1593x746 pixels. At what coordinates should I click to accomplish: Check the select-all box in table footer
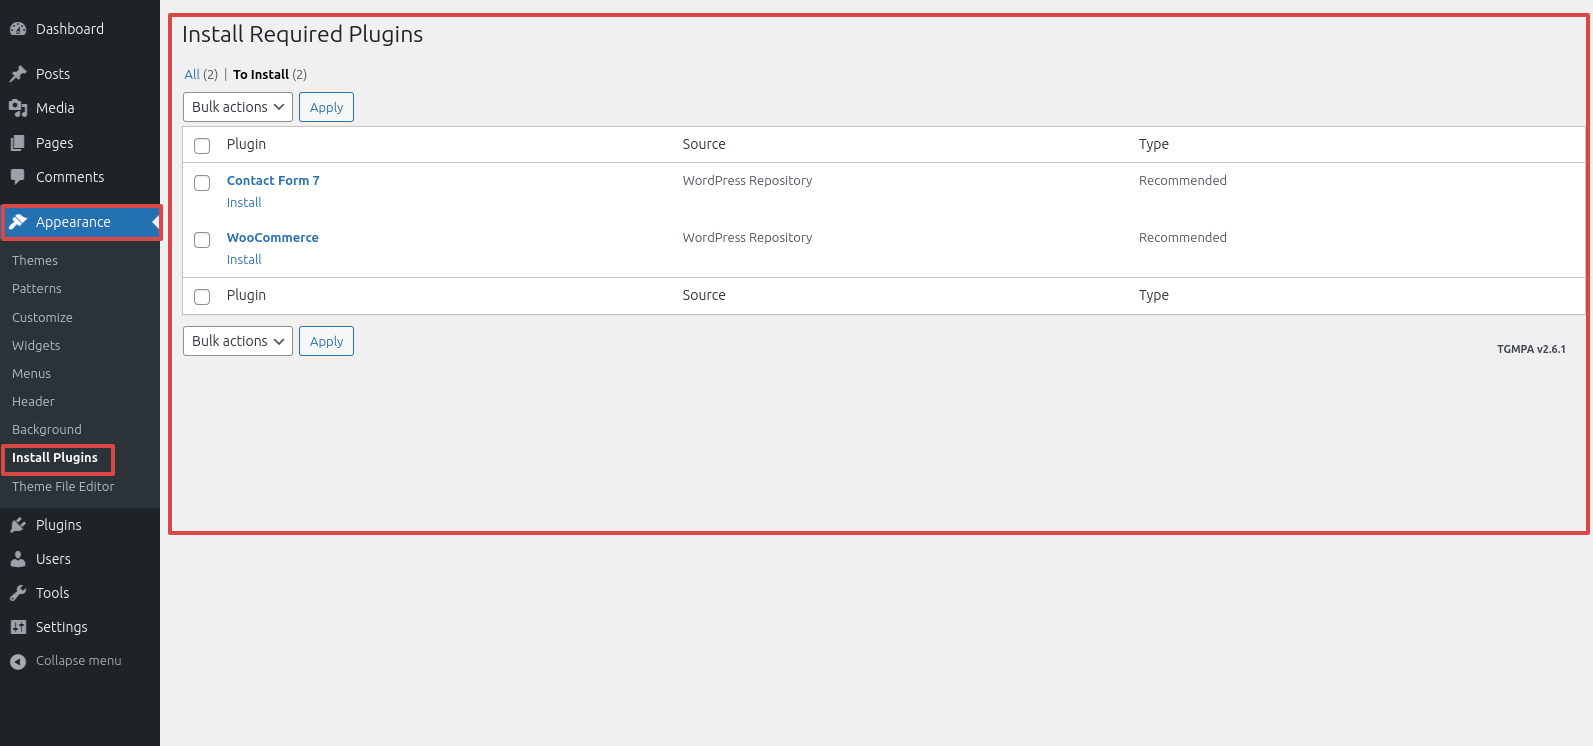click(x=202, y=297)
